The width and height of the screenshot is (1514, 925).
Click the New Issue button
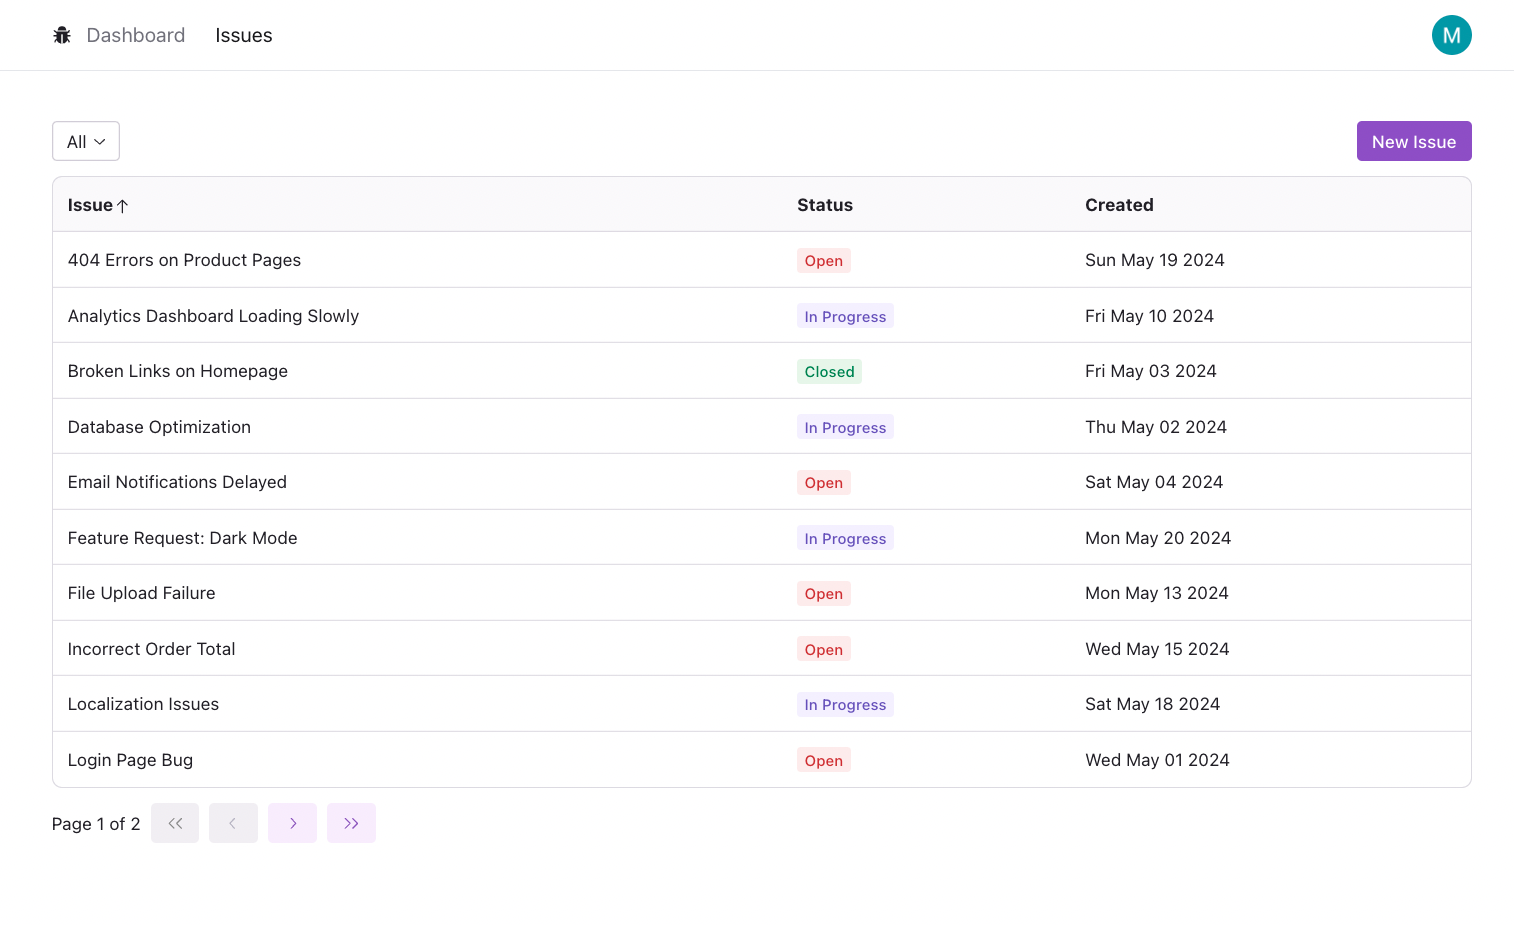[x=1414, y=141]
